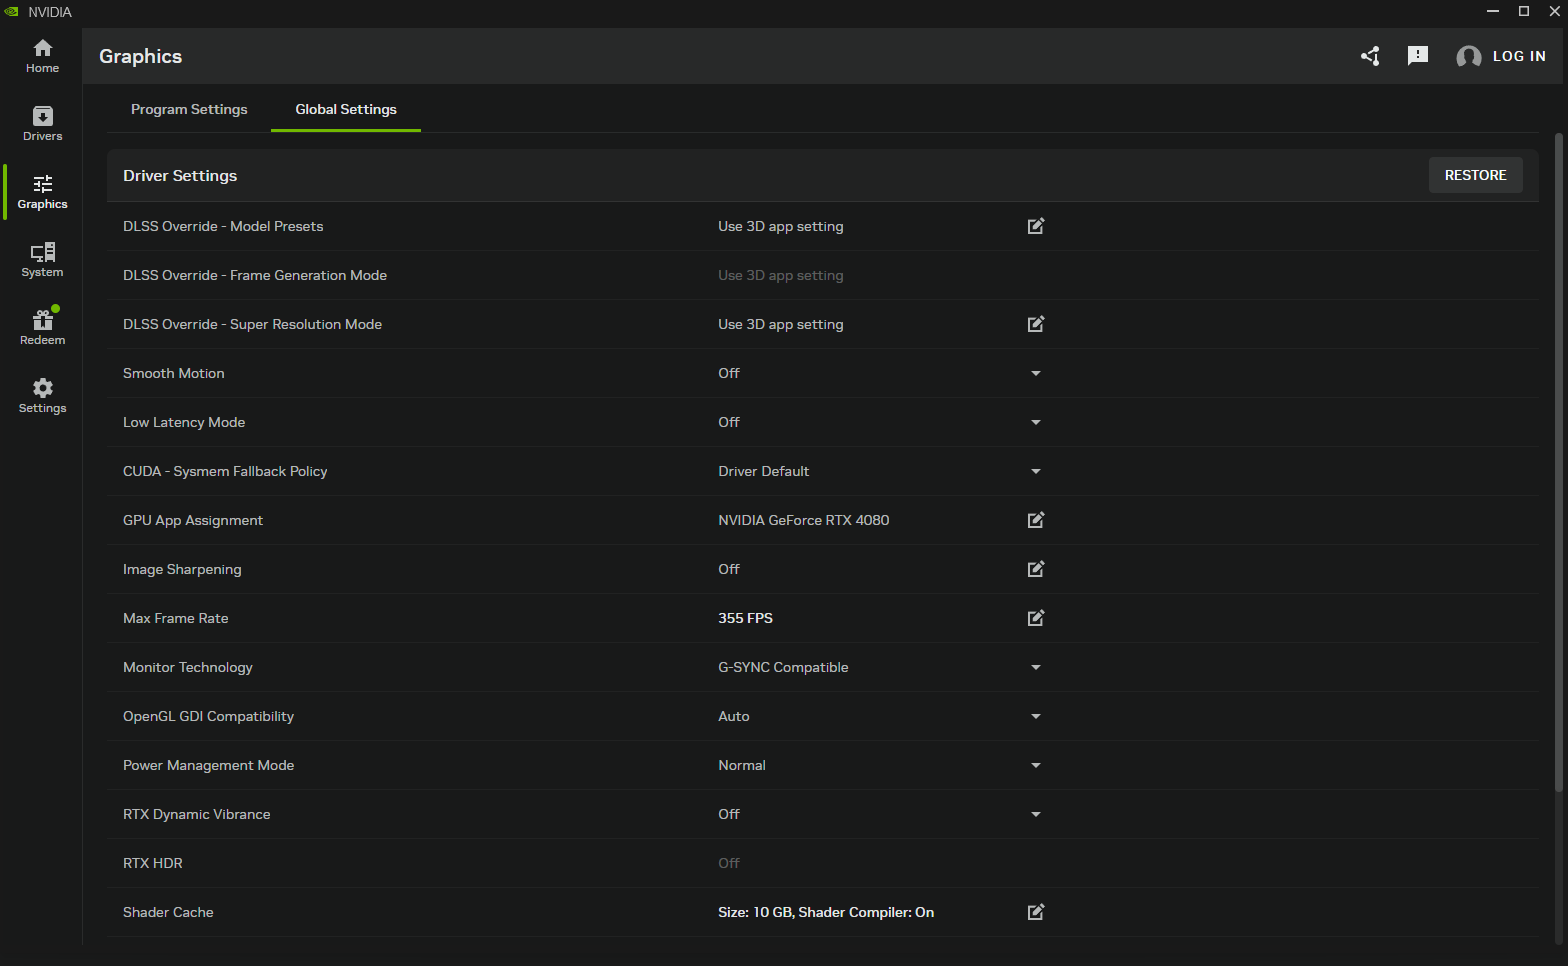Screen dimensions: 1568x966
Task: Click the DLSS Override - Model Presets label
Action: click(x=223, y=226)
